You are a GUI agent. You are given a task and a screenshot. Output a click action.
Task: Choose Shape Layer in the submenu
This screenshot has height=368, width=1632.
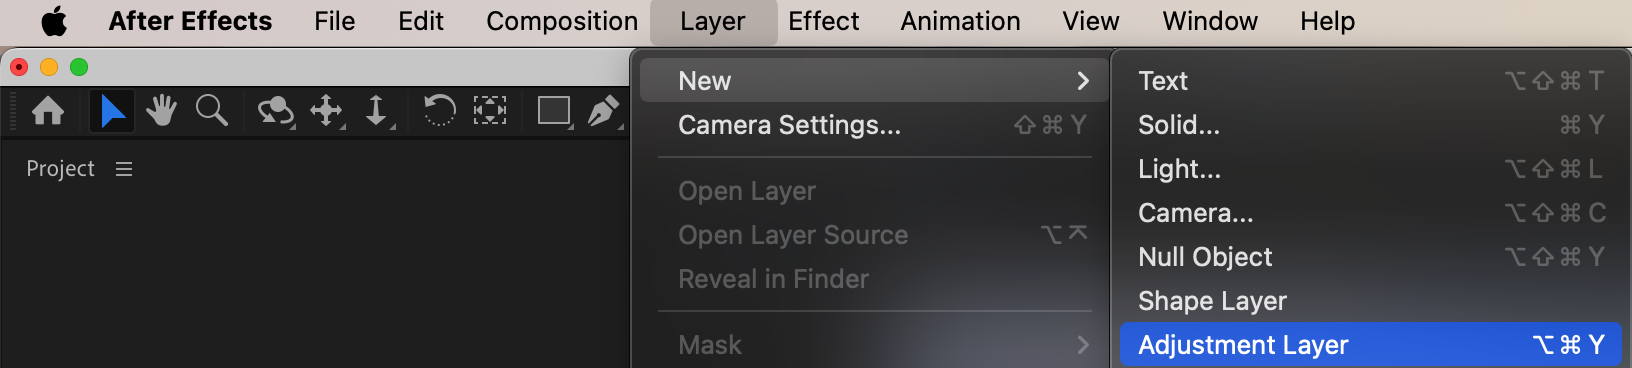1370,301
